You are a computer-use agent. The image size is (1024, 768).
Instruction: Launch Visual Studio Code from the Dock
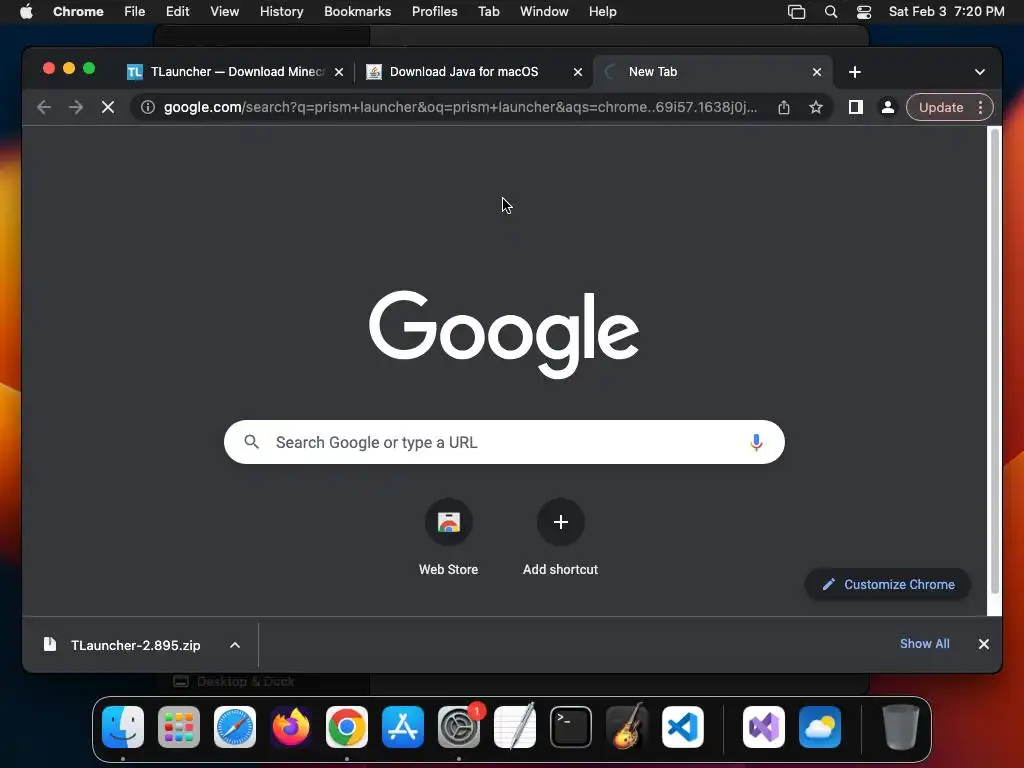pos(683,727)
